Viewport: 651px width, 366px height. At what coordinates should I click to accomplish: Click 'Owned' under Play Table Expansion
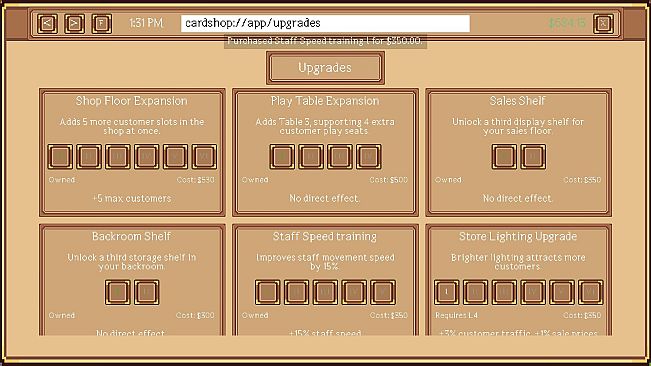click(255, 180)
